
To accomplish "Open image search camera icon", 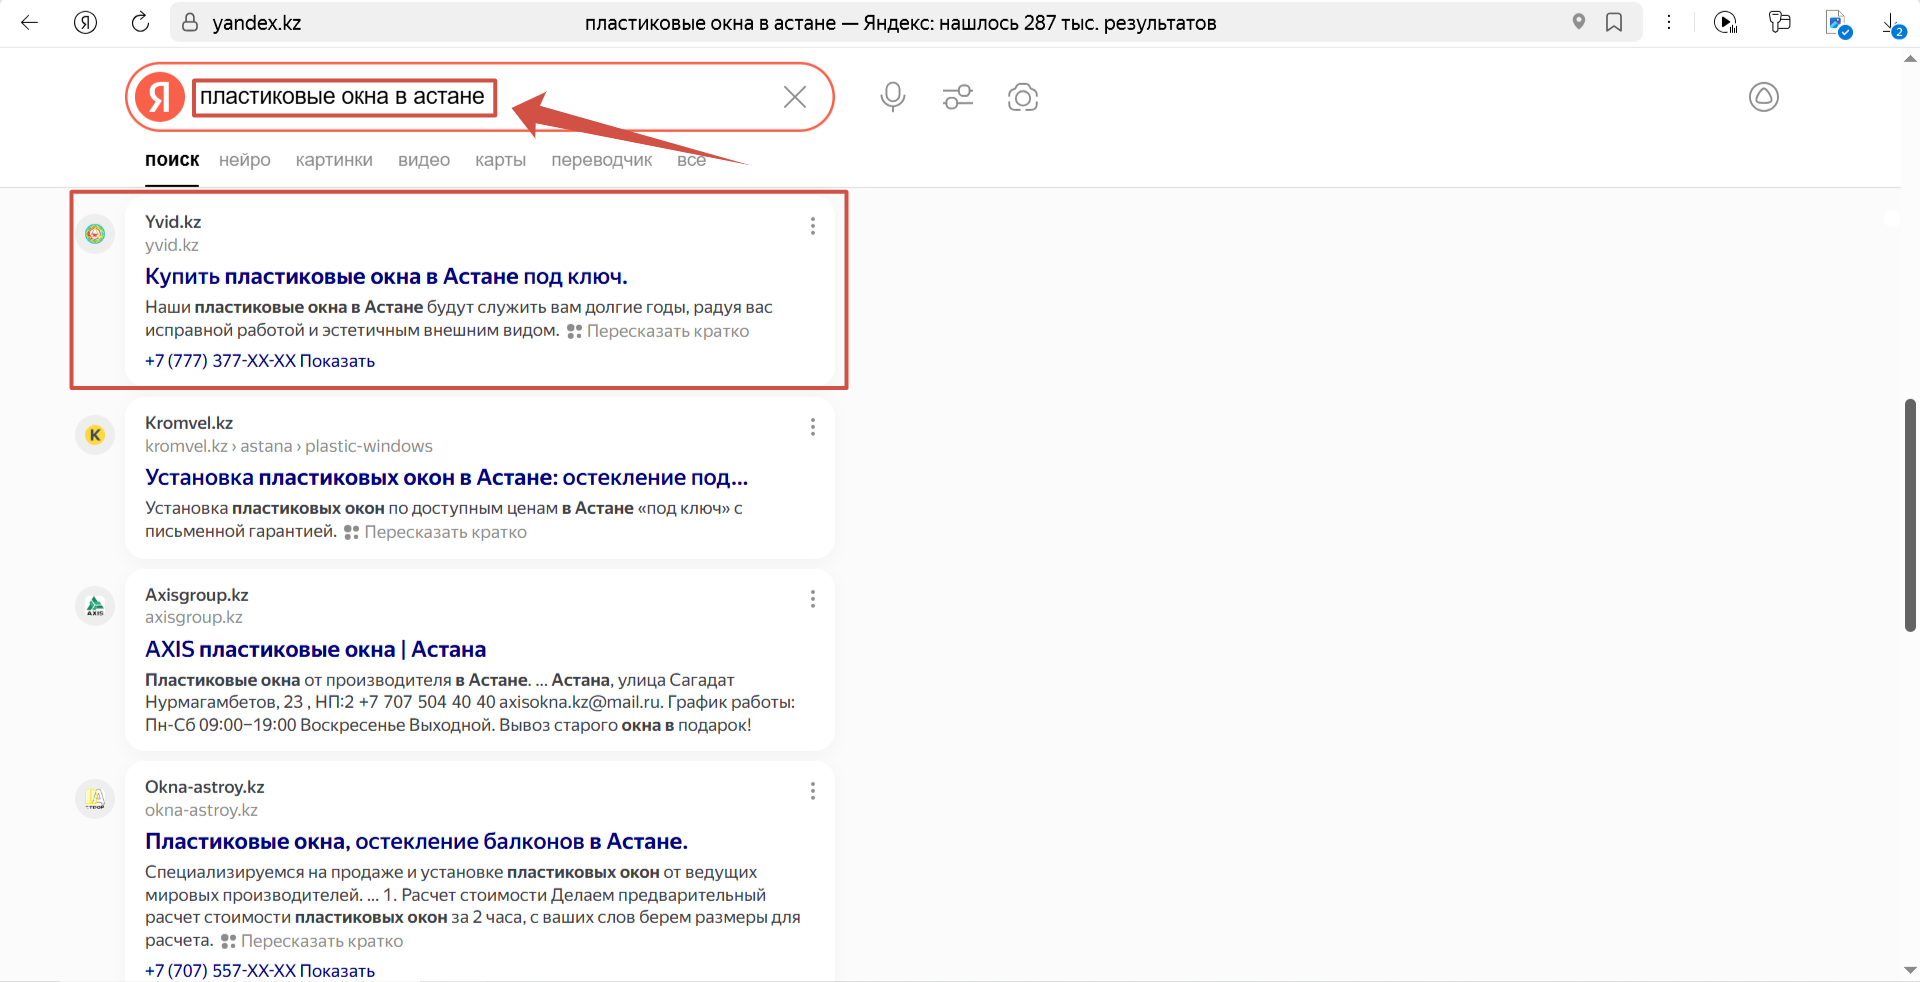I will tap(1022, 97).
